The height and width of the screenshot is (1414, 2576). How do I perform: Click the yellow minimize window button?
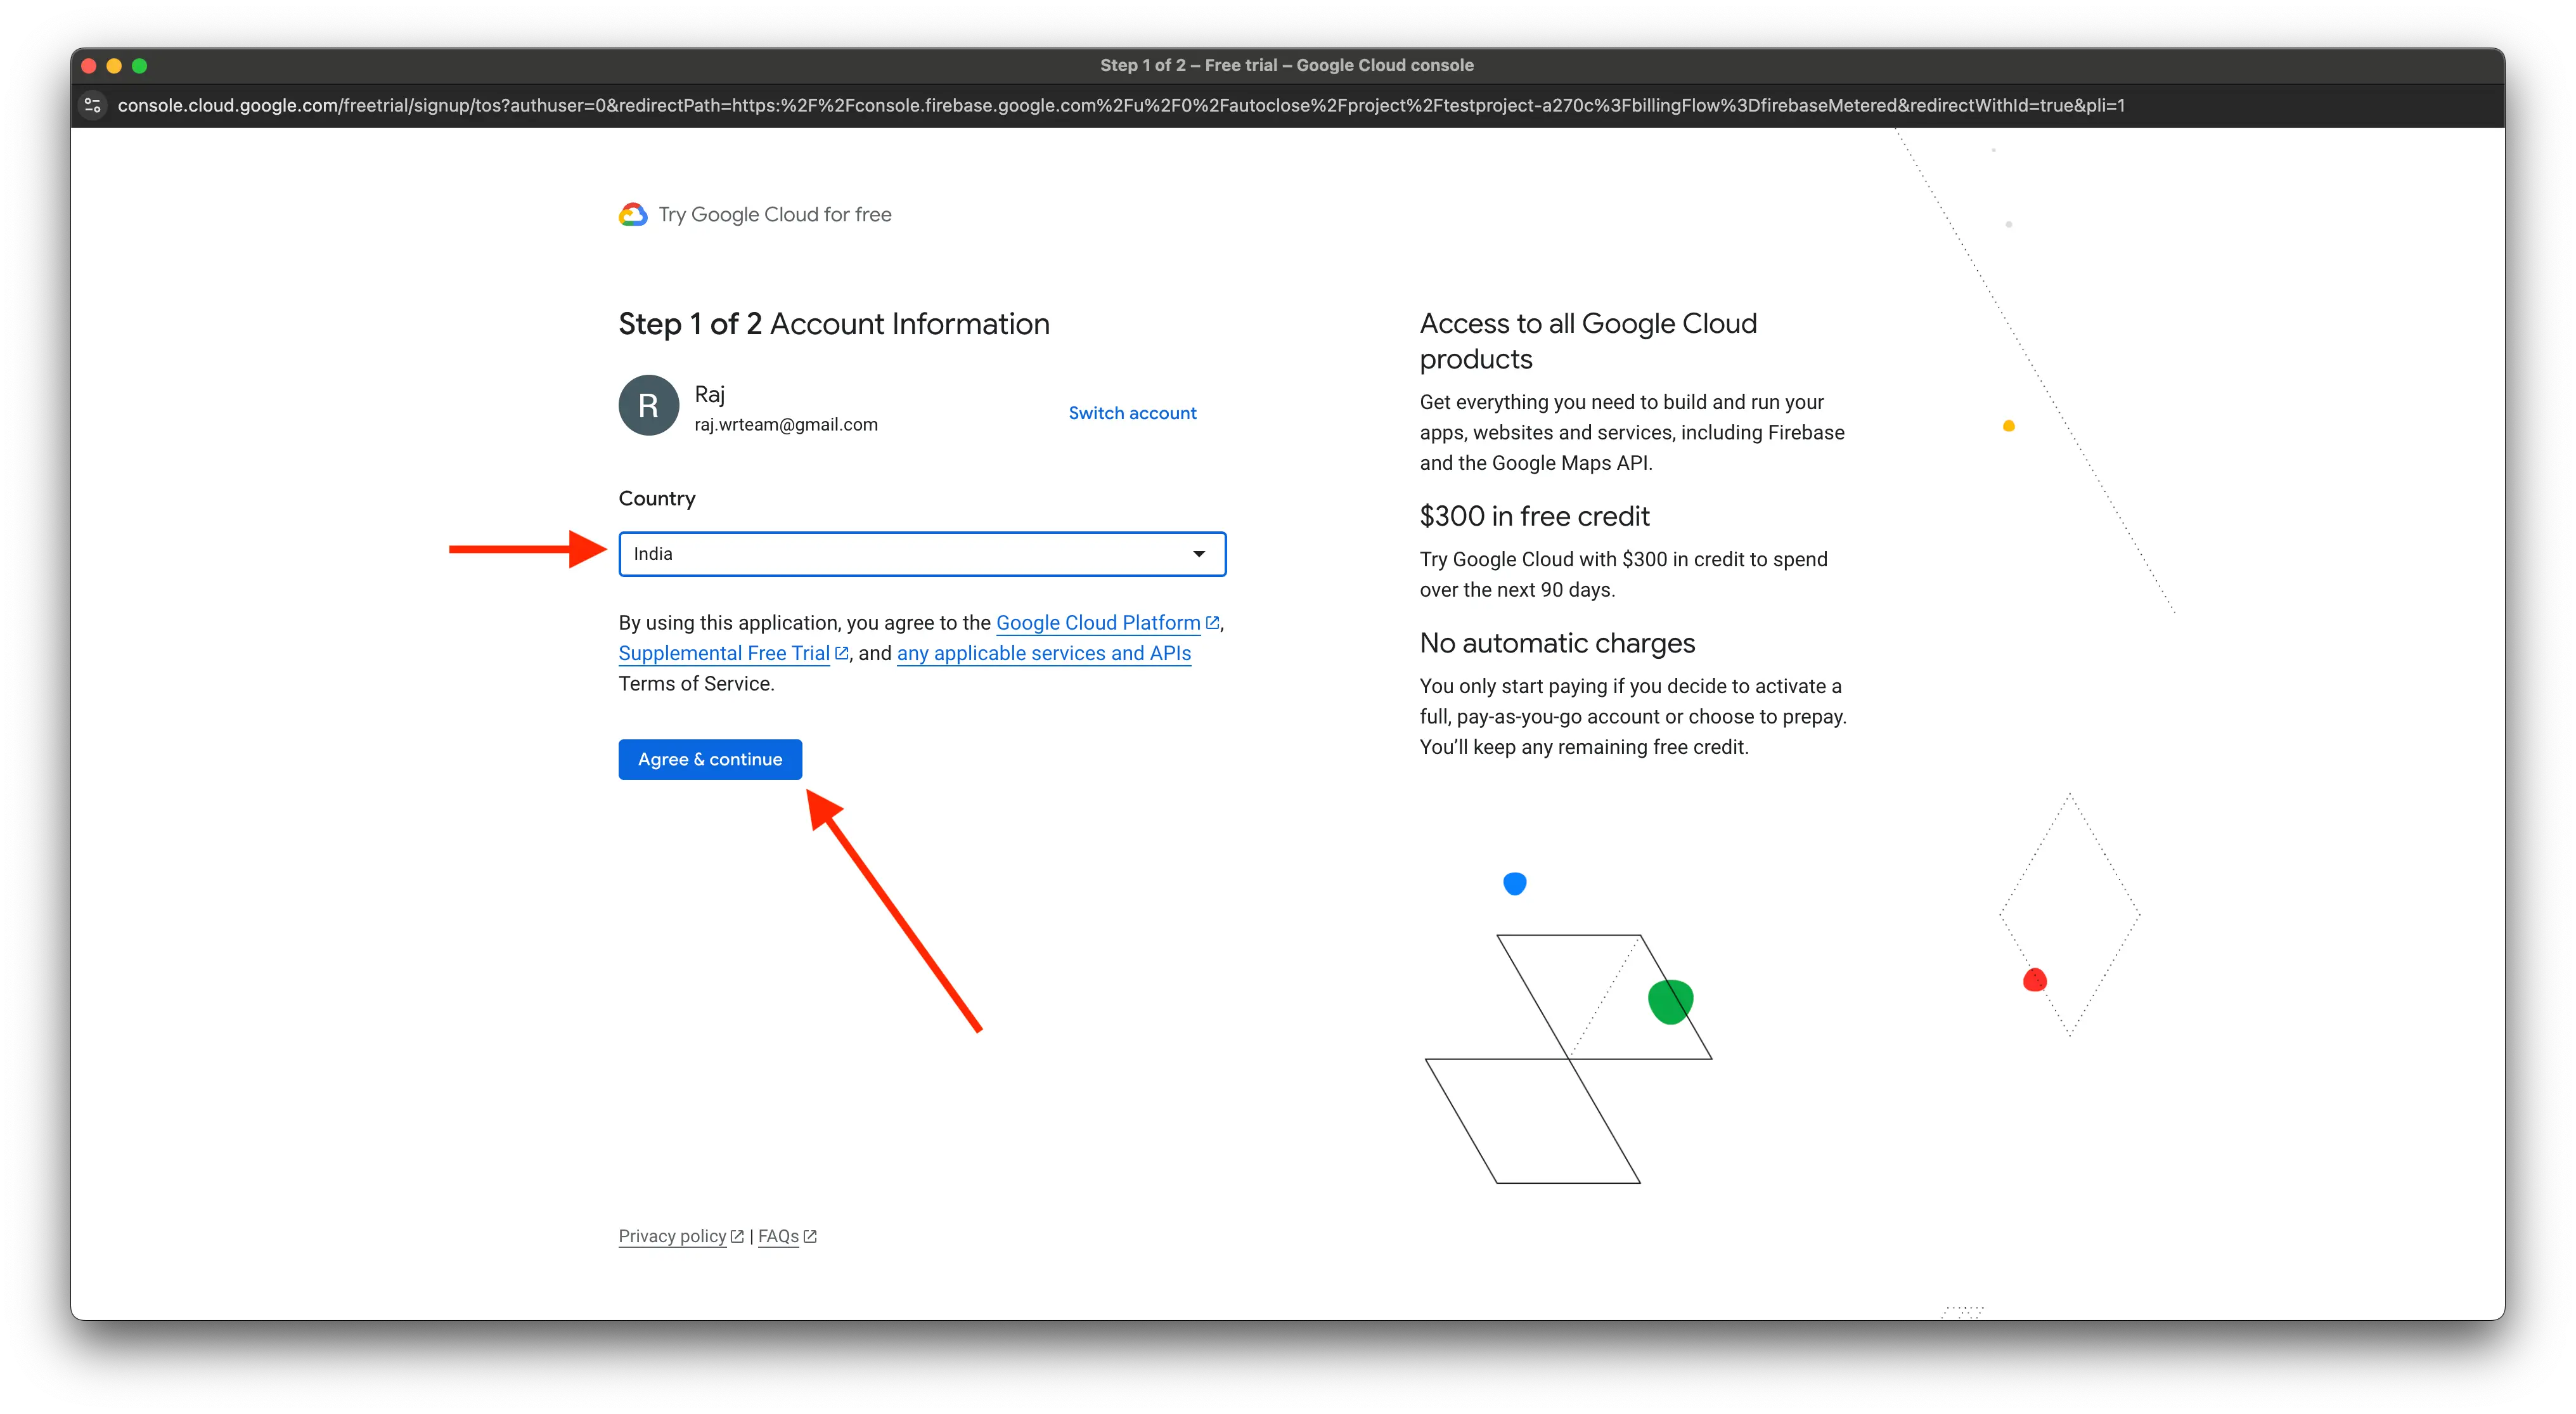(114, 66)
